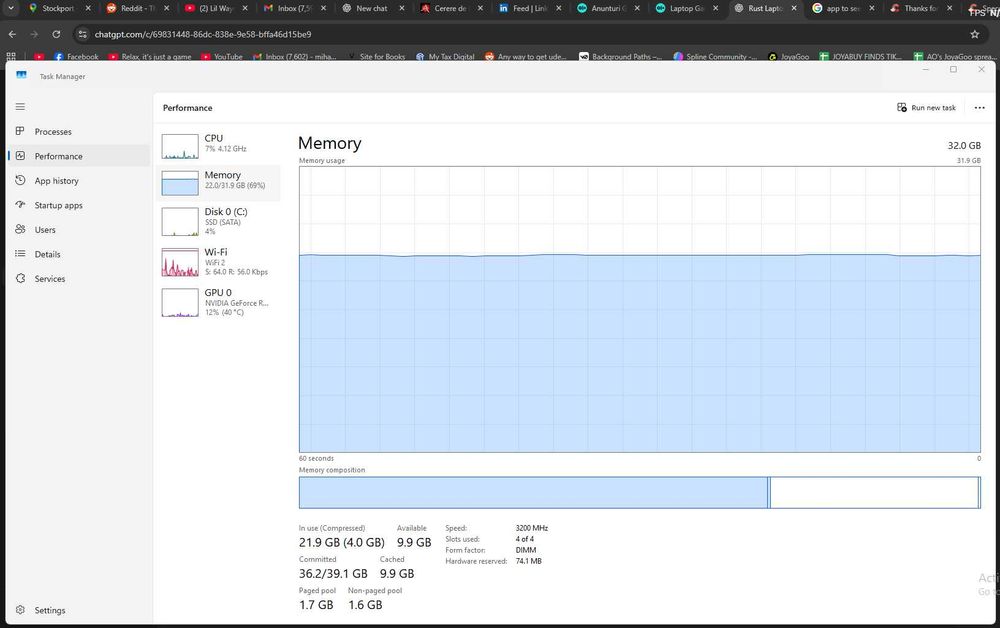
Task: Open the JoyaGoo bookmark
Action: pyautogui.click(x=788, y=57)
